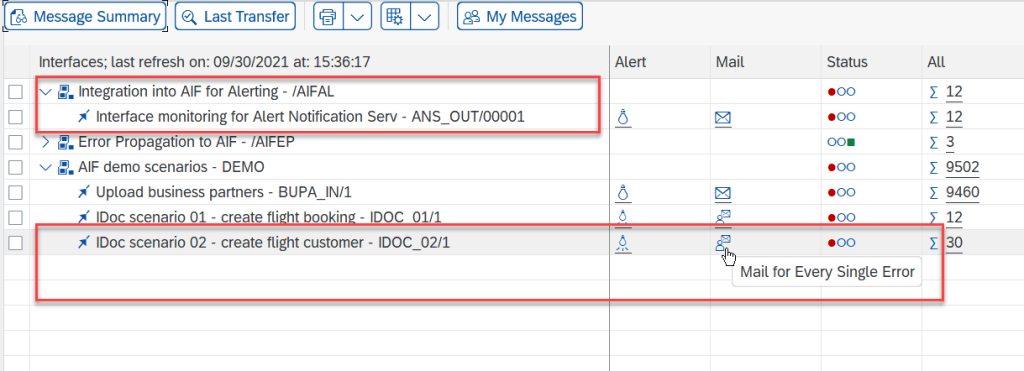Click the Message Summary button
The width and height of the screenshot is (1024, 371).
pos(85,17)
